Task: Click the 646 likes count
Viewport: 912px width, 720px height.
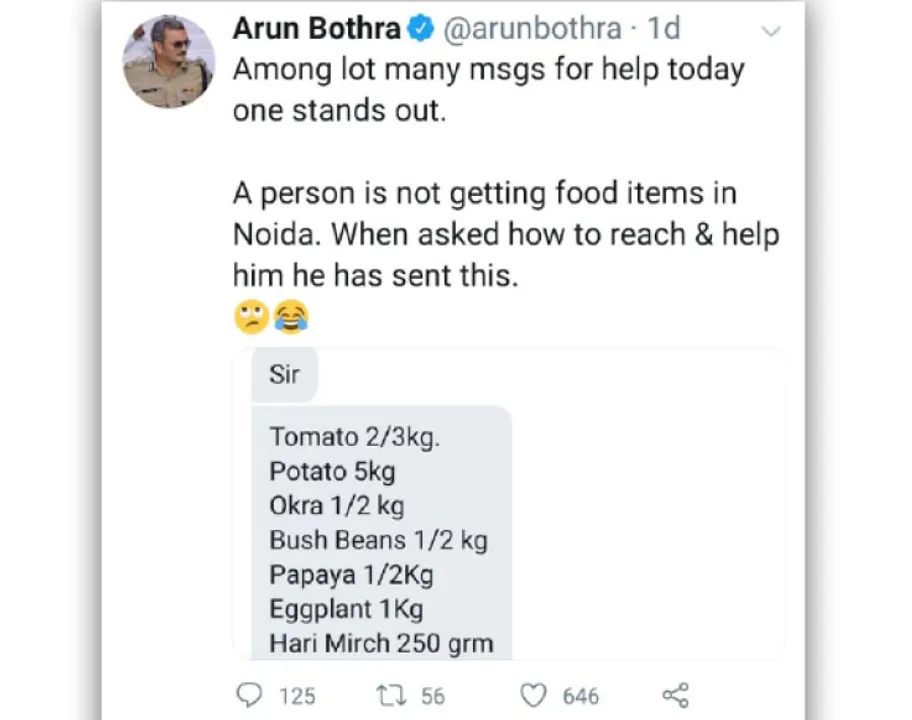Action: (x=580, y=696)
